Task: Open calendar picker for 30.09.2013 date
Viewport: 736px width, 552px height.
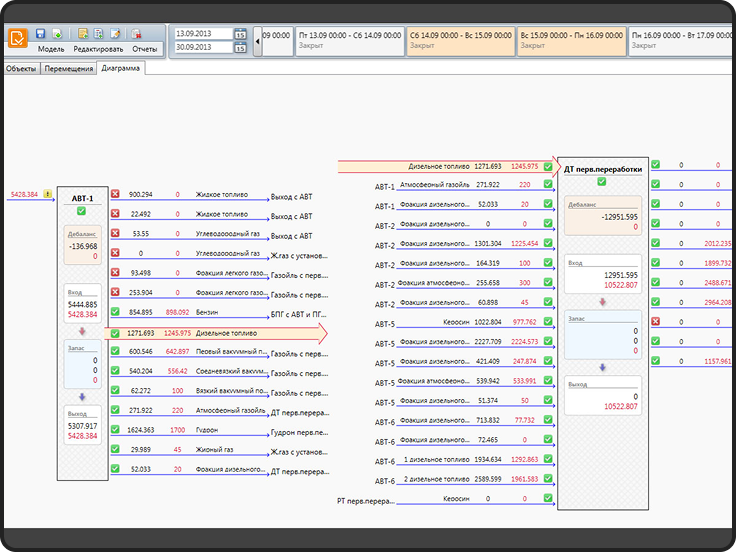Action: coord(240,48)
